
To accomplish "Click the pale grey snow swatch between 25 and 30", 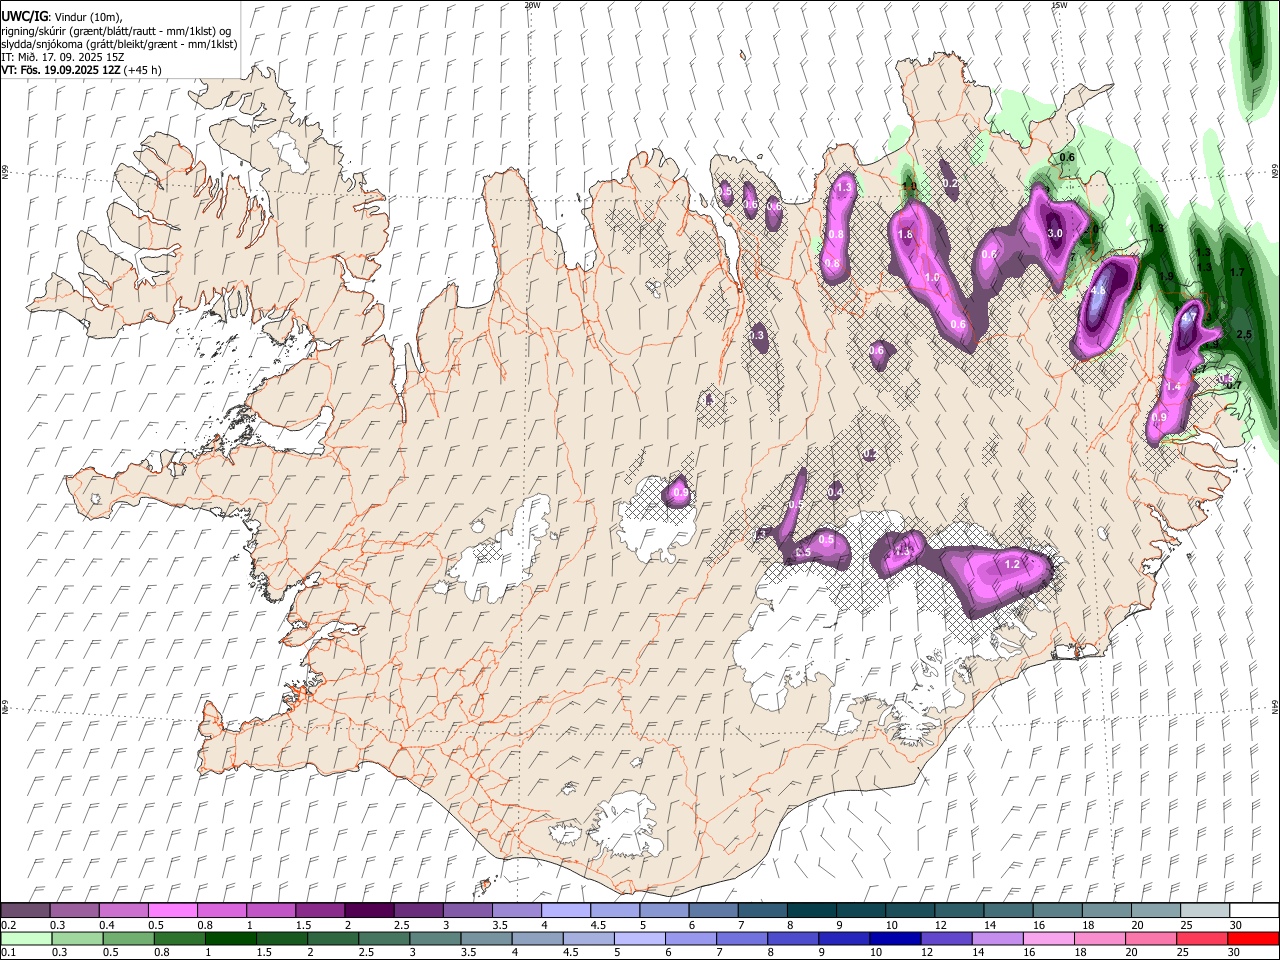I will [x=1203, y=910].
